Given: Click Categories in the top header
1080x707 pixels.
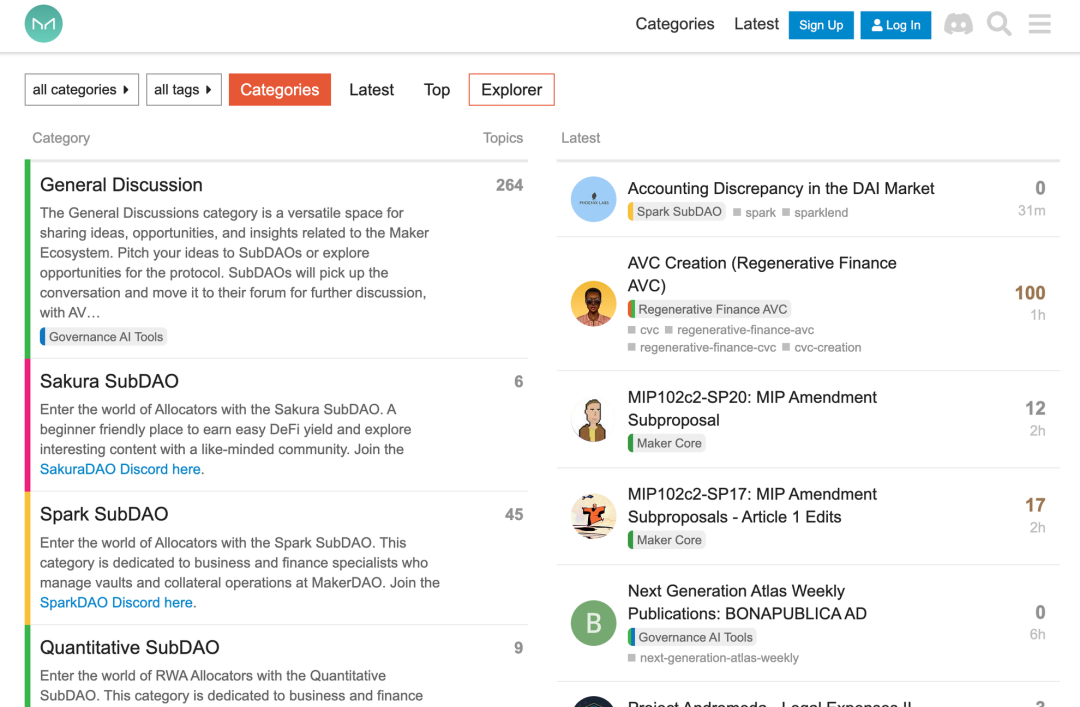Looking at the screenshot, I should 674,24.
